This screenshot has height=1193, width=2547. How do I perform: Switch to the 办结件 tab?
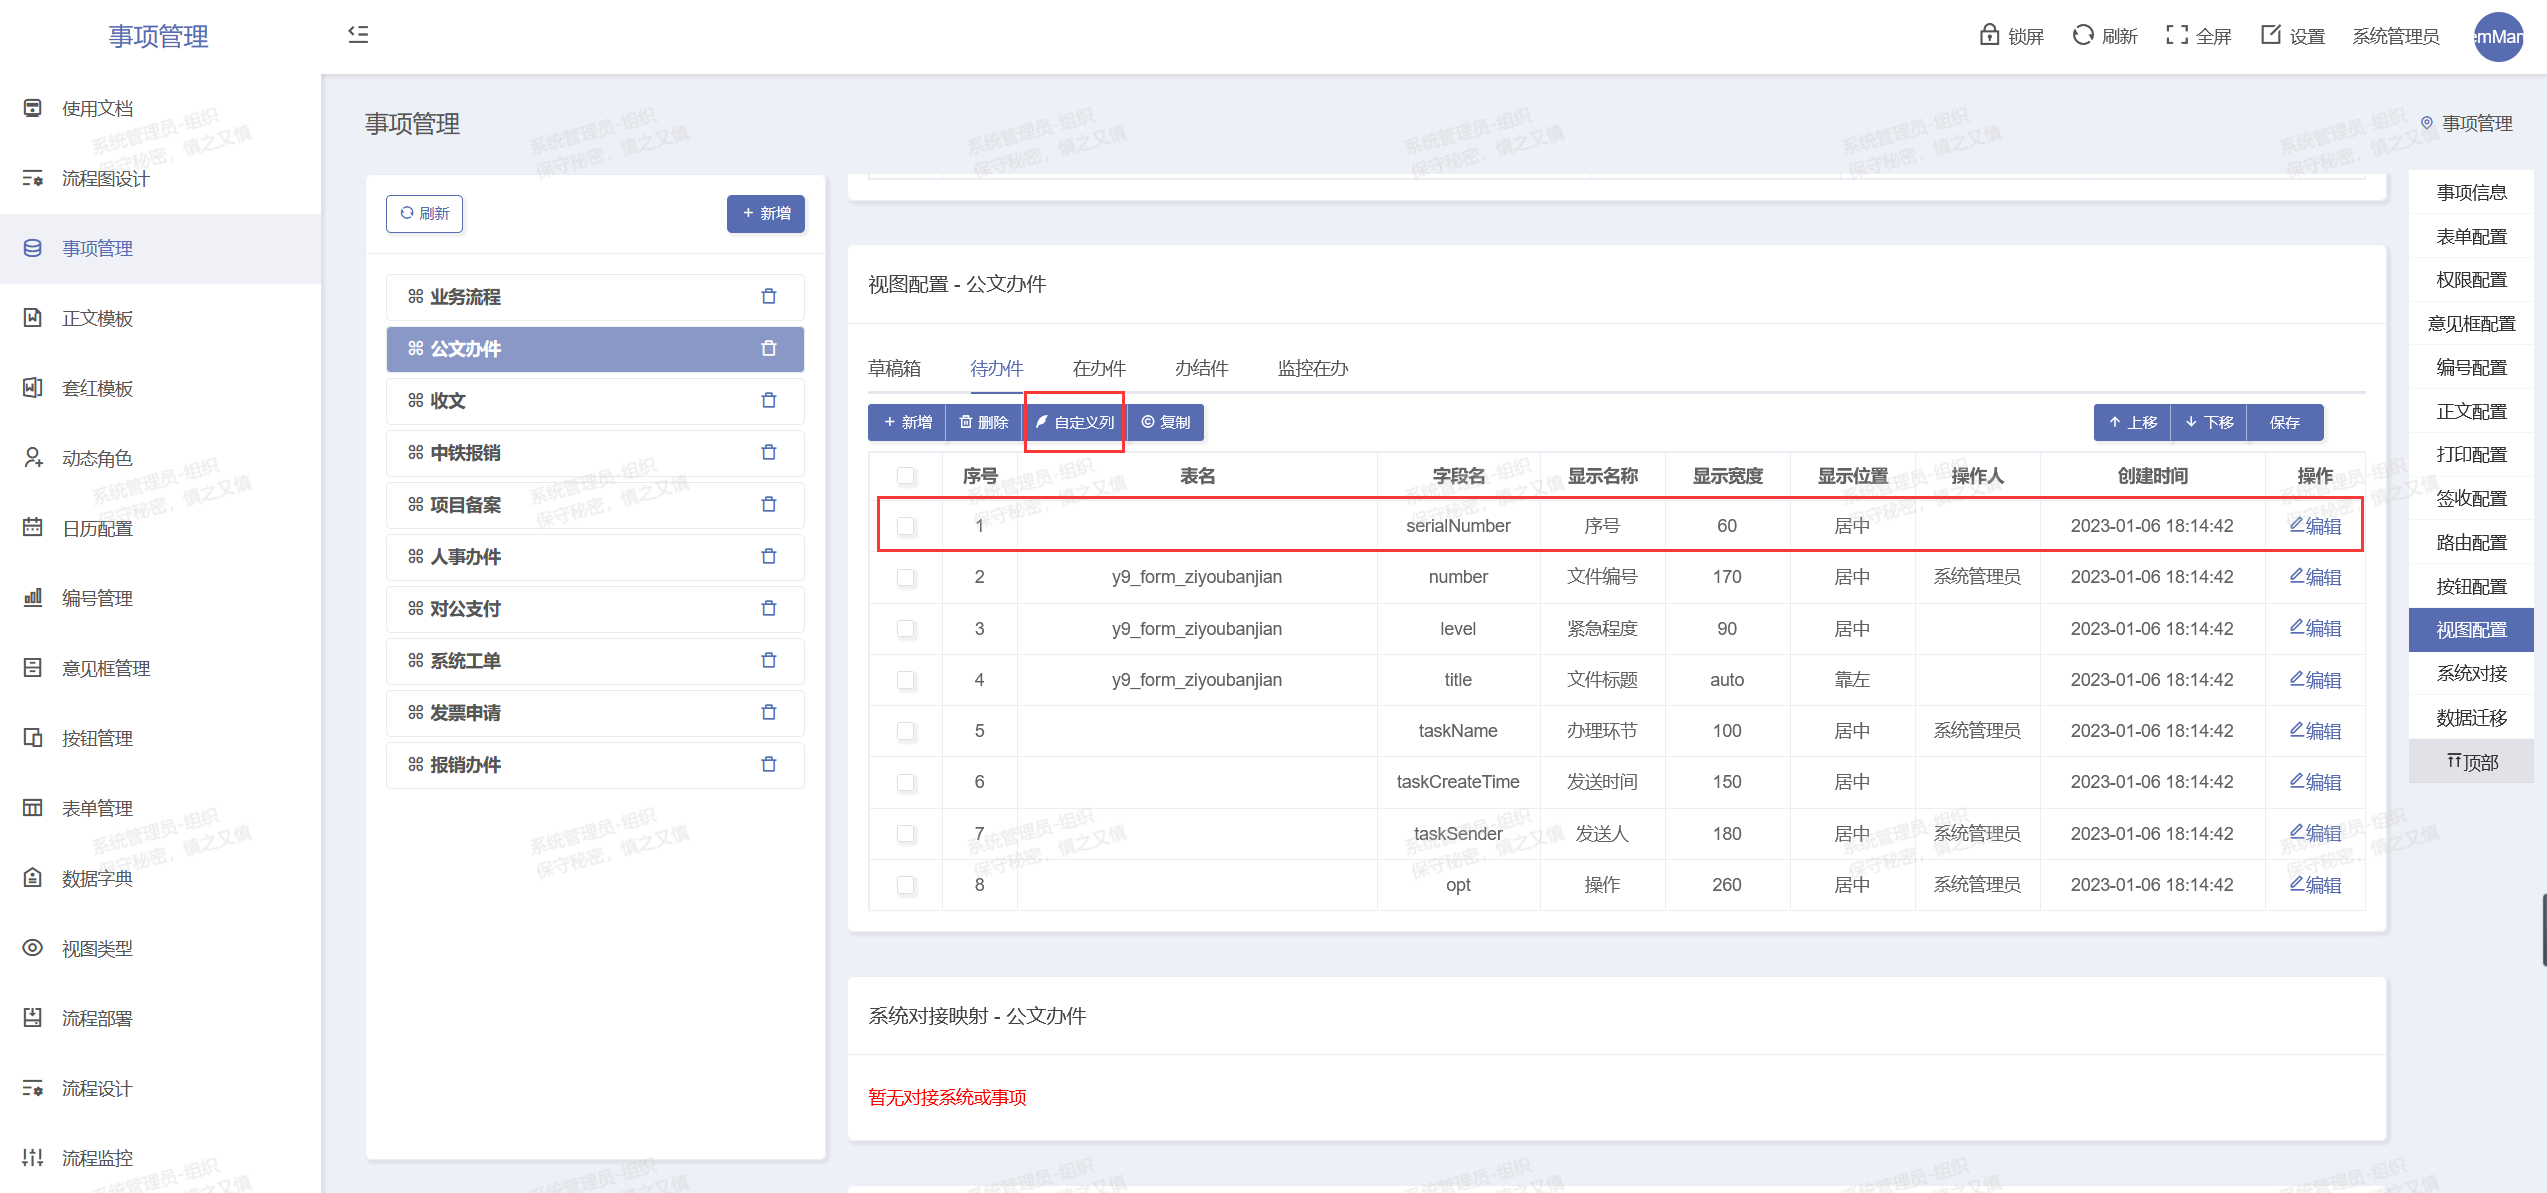(1201, 368)
